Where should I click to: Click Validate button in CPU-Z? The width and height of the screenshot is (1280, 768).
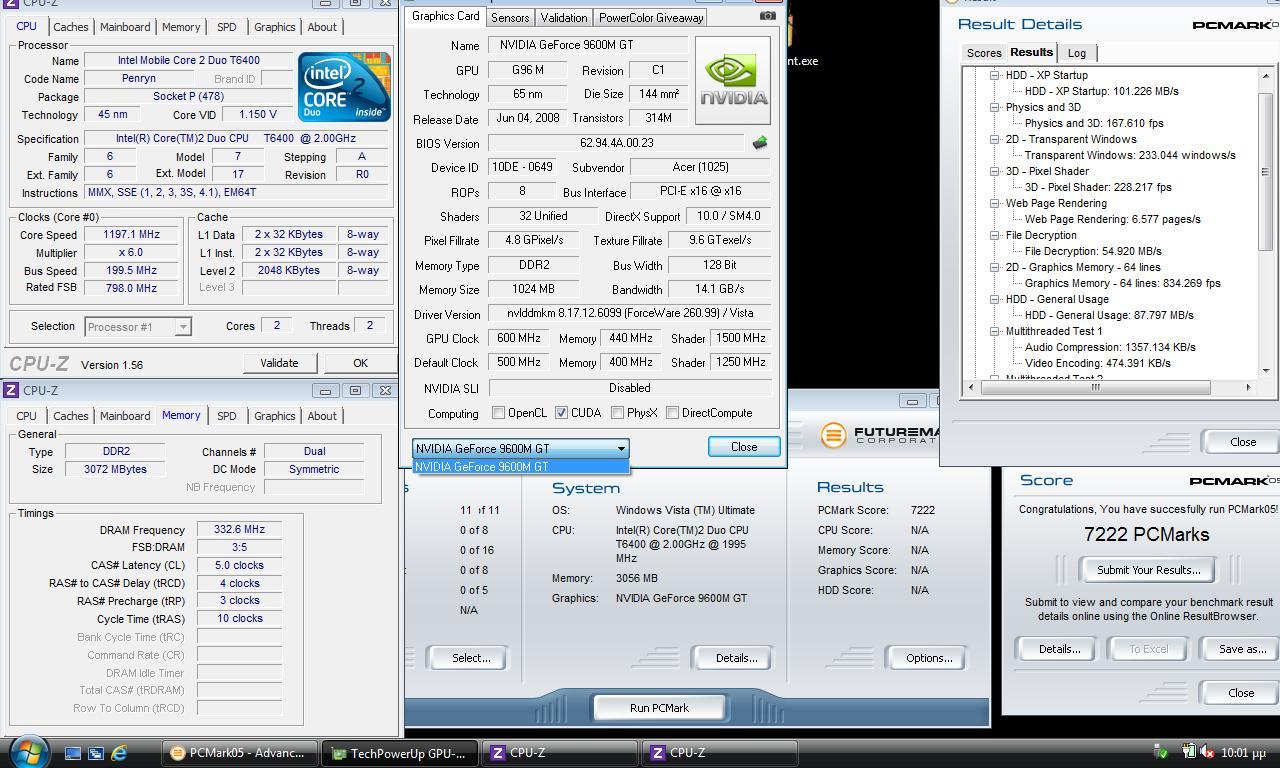279,363
